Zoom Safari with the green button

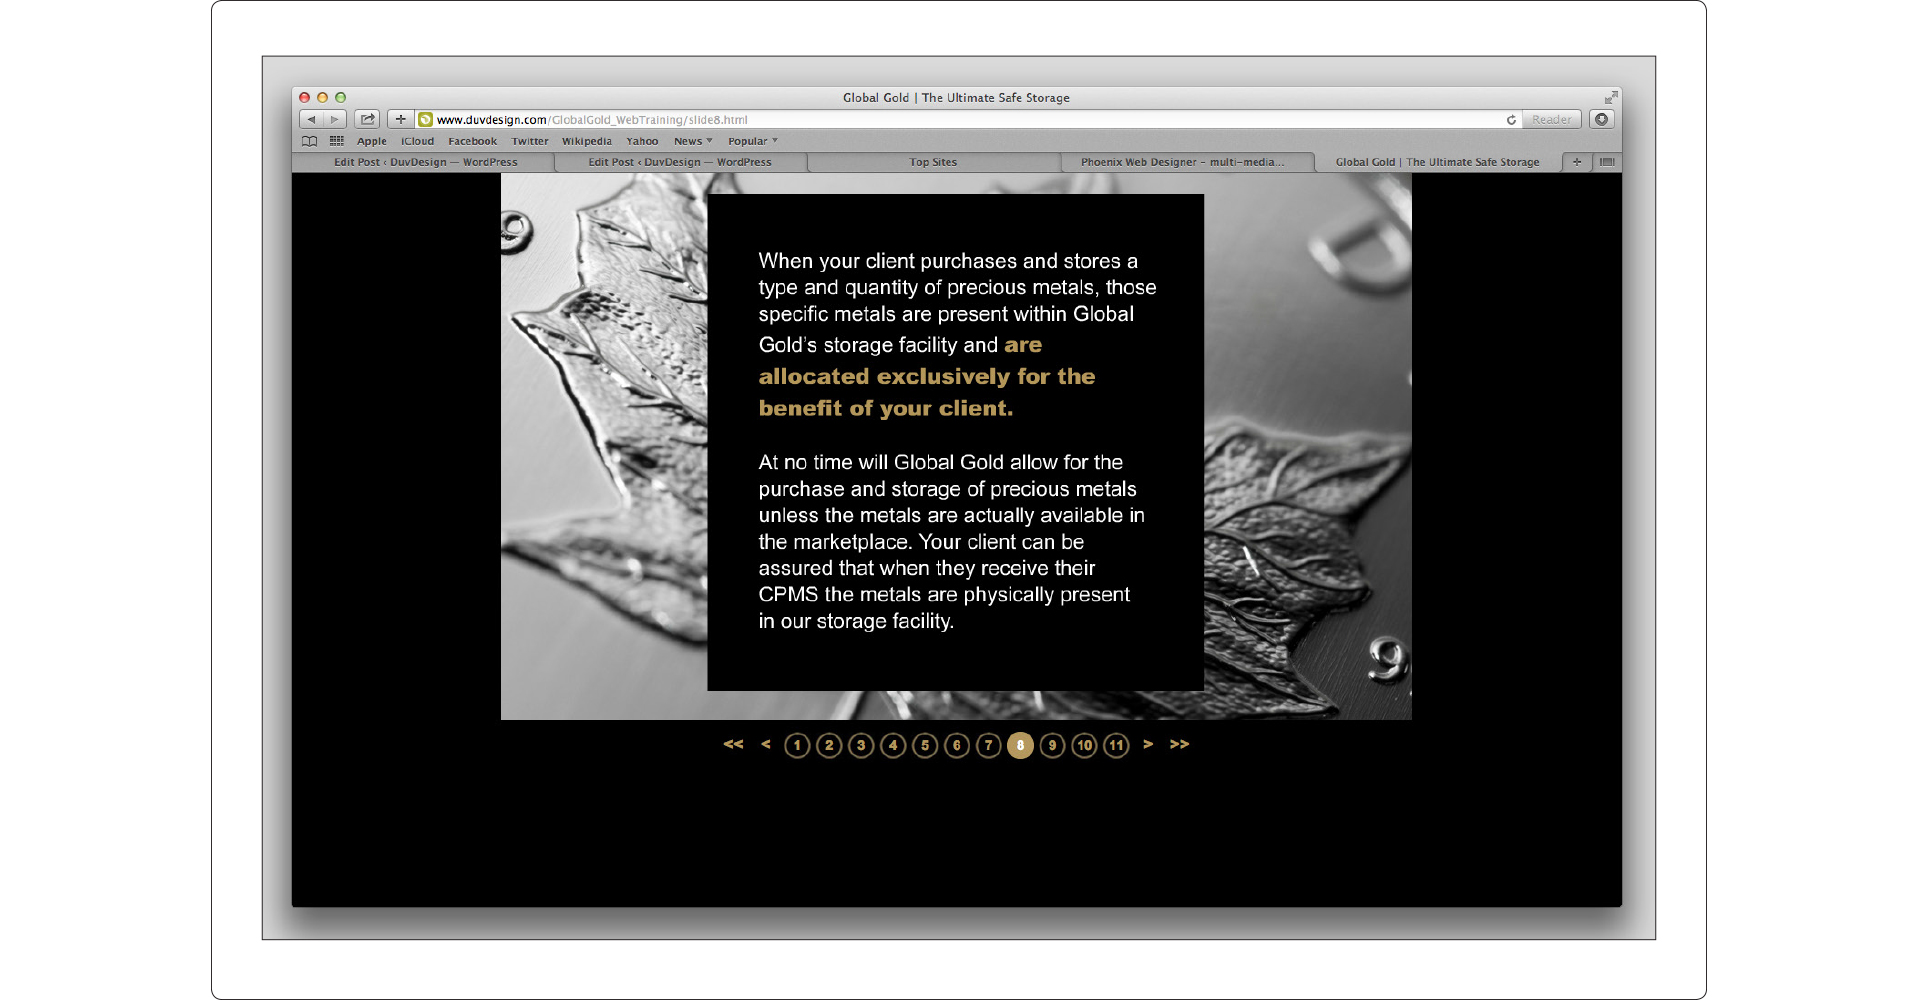341,98
